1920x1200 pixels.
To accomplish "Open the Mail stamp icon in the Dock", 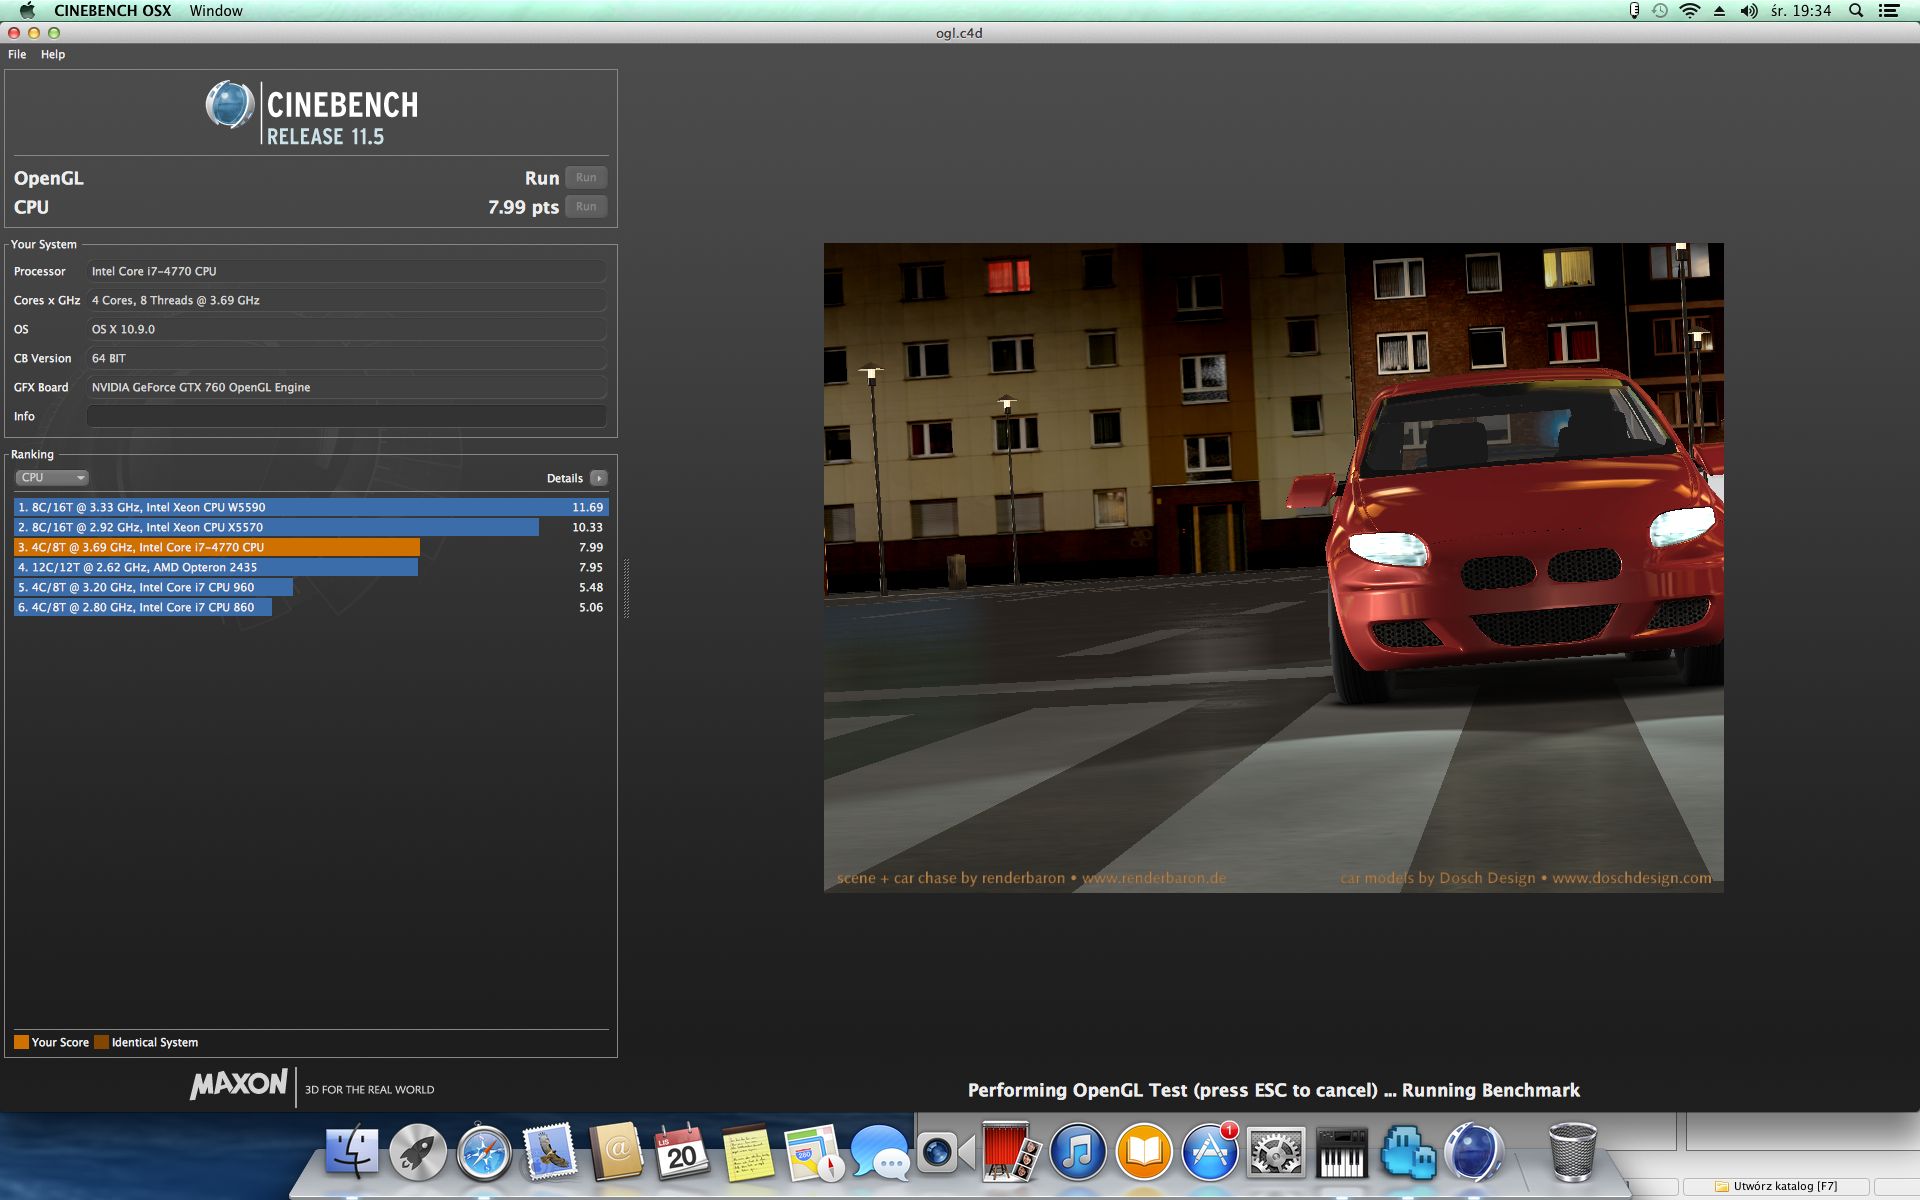I will click(549, 1152).
